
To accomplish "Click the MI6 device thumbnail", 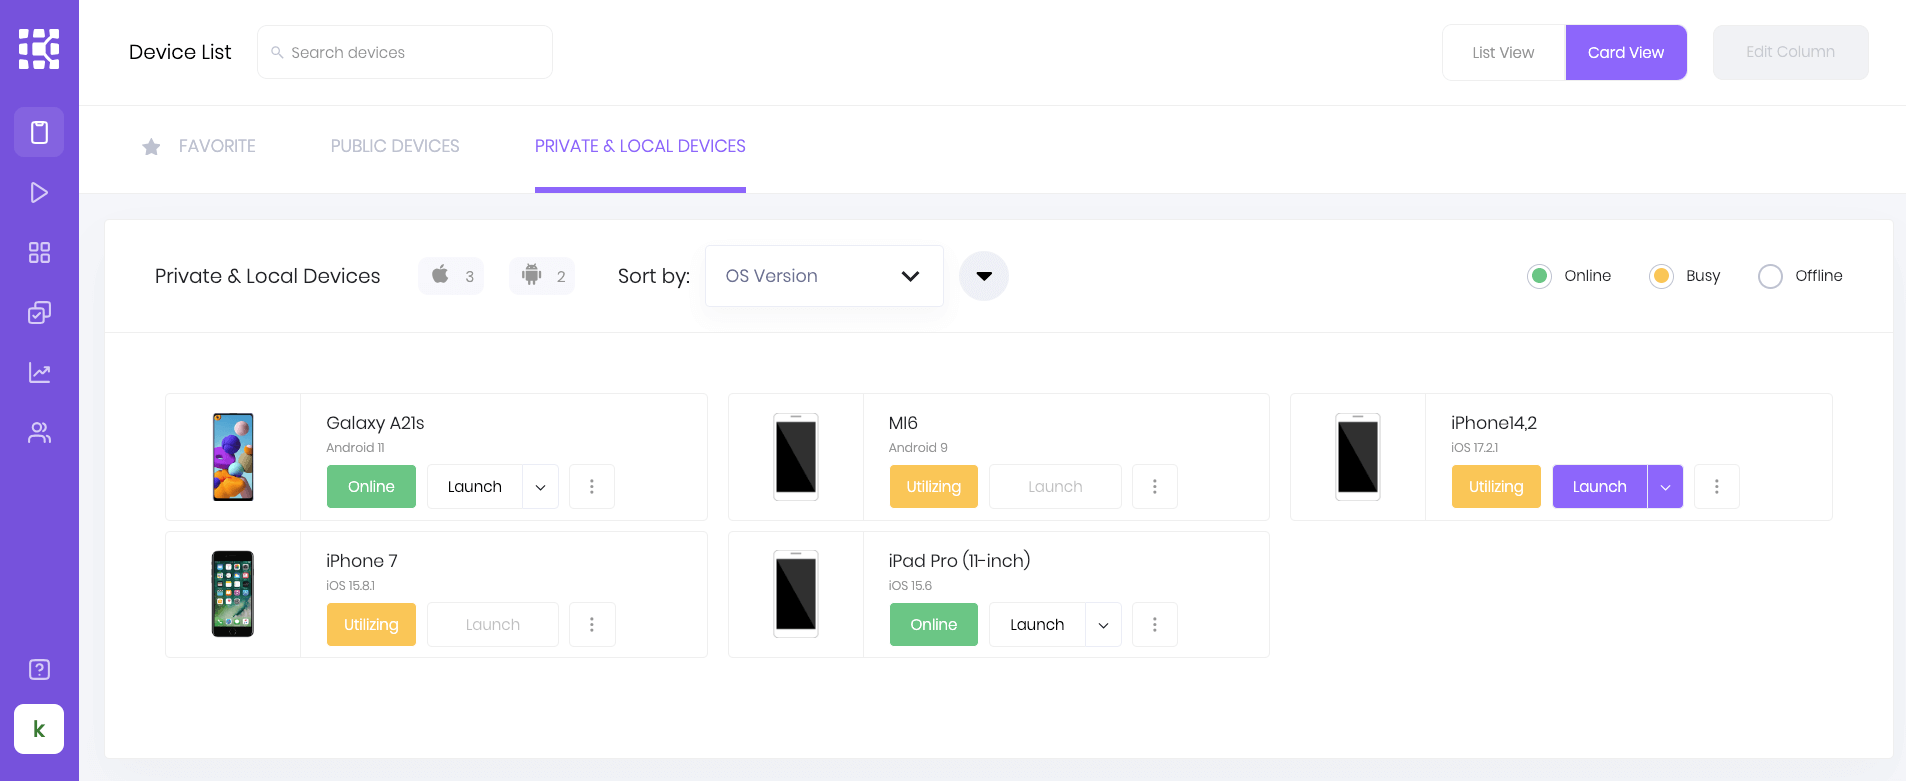I will [x=796, y=457].
